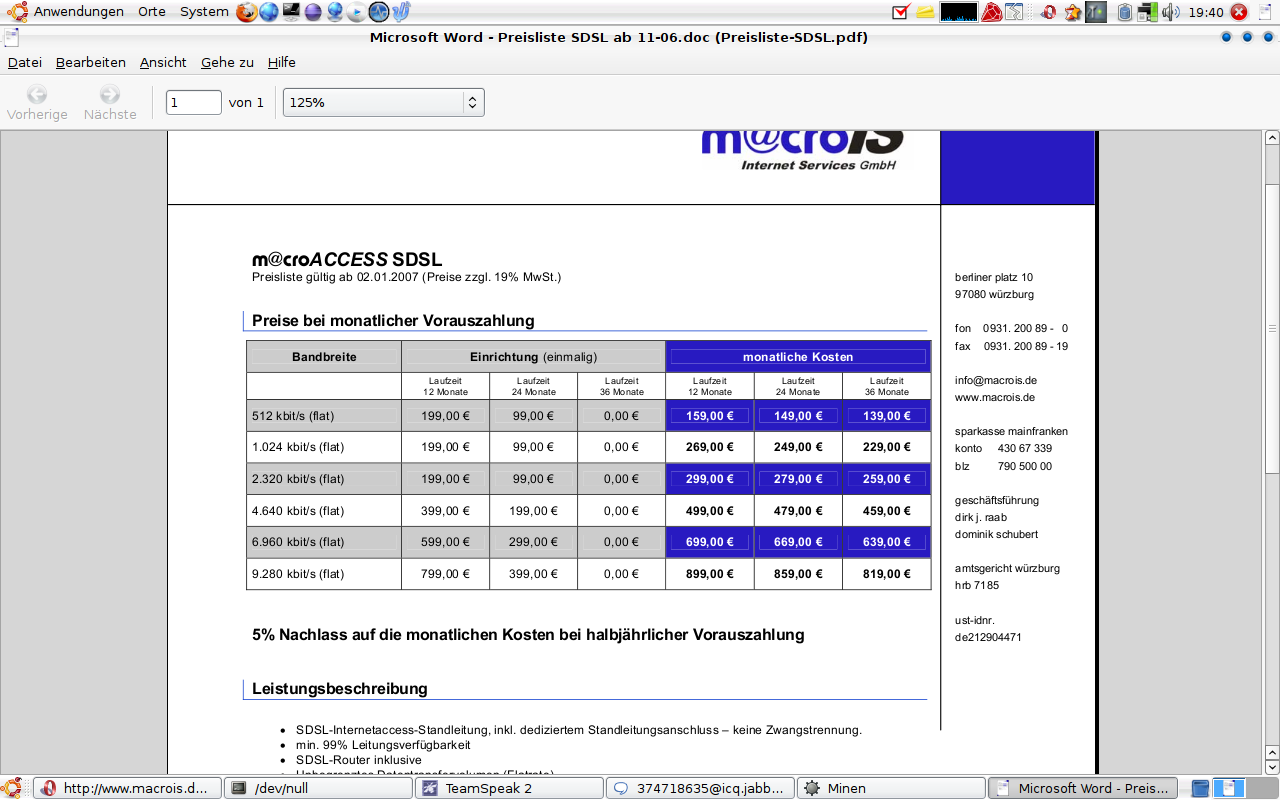Switch to TeamSpeak 2 taskbar window
1280x800 pixels.
tap(509, 788)
